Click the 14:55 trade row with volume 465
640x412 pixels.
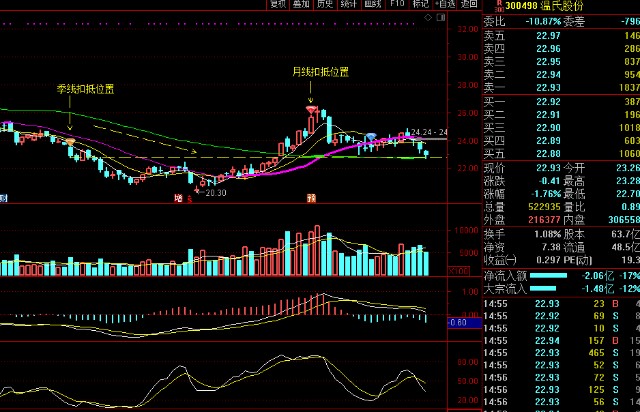click(x=561, y=353)
